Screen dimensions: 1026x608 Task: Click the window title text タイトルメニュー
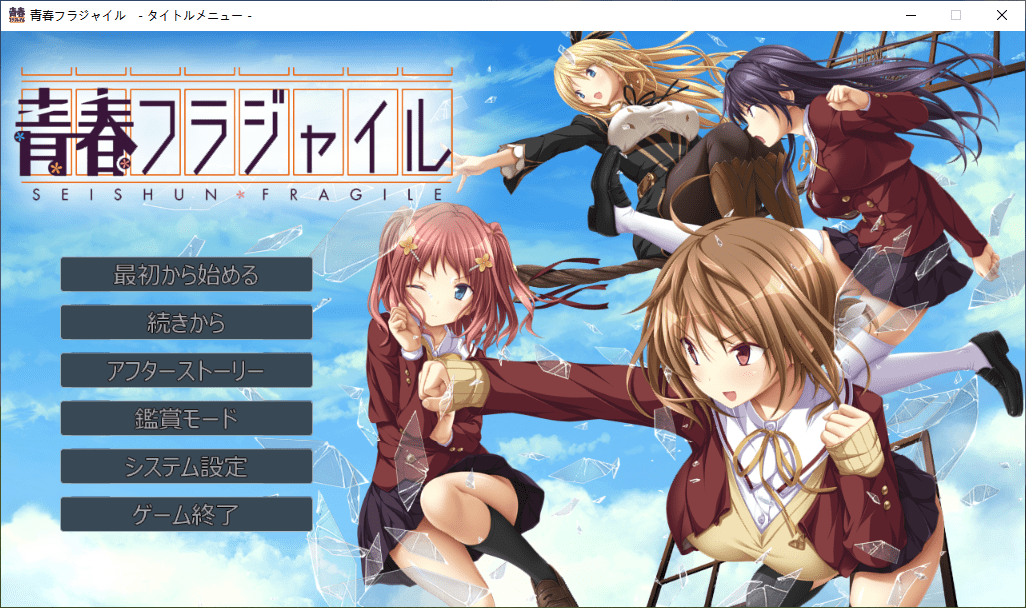[199, 15]
